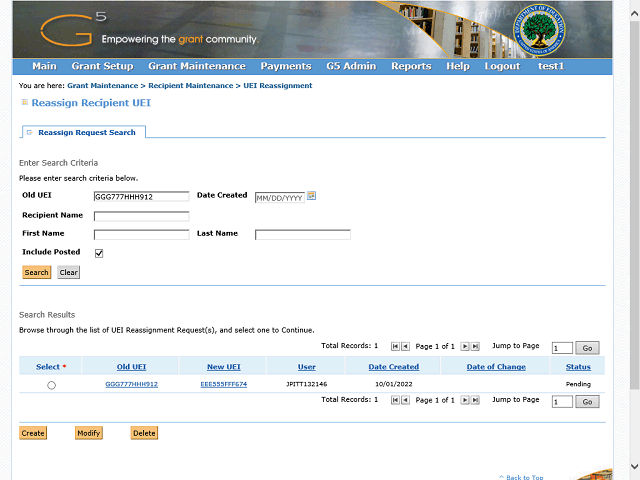Click the JPITT132146 user cell

tap(307, 384)
